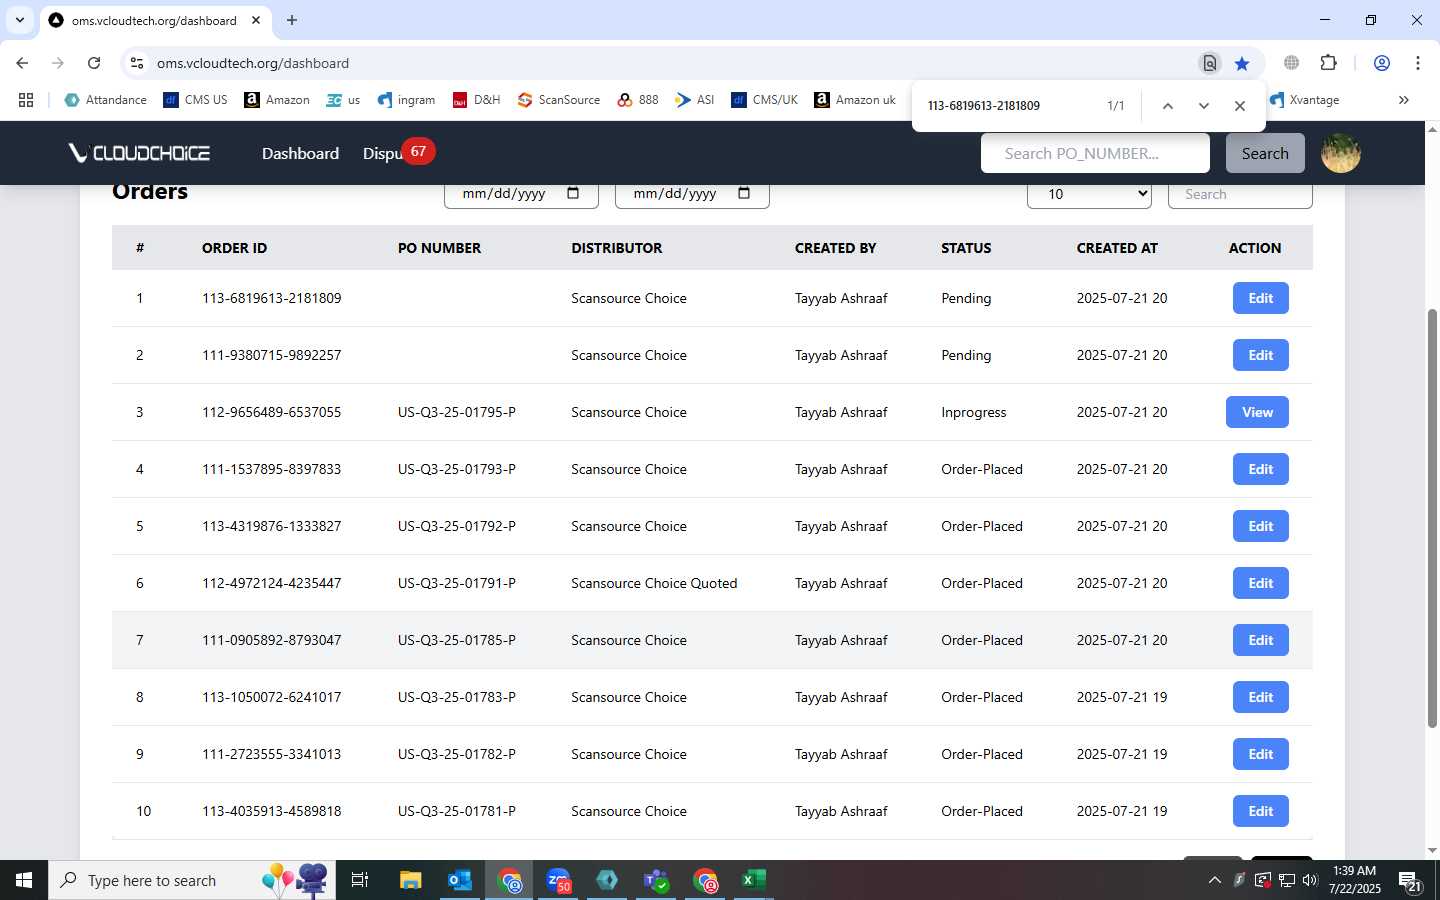Open first date picker calendar icon

[573, 193]
